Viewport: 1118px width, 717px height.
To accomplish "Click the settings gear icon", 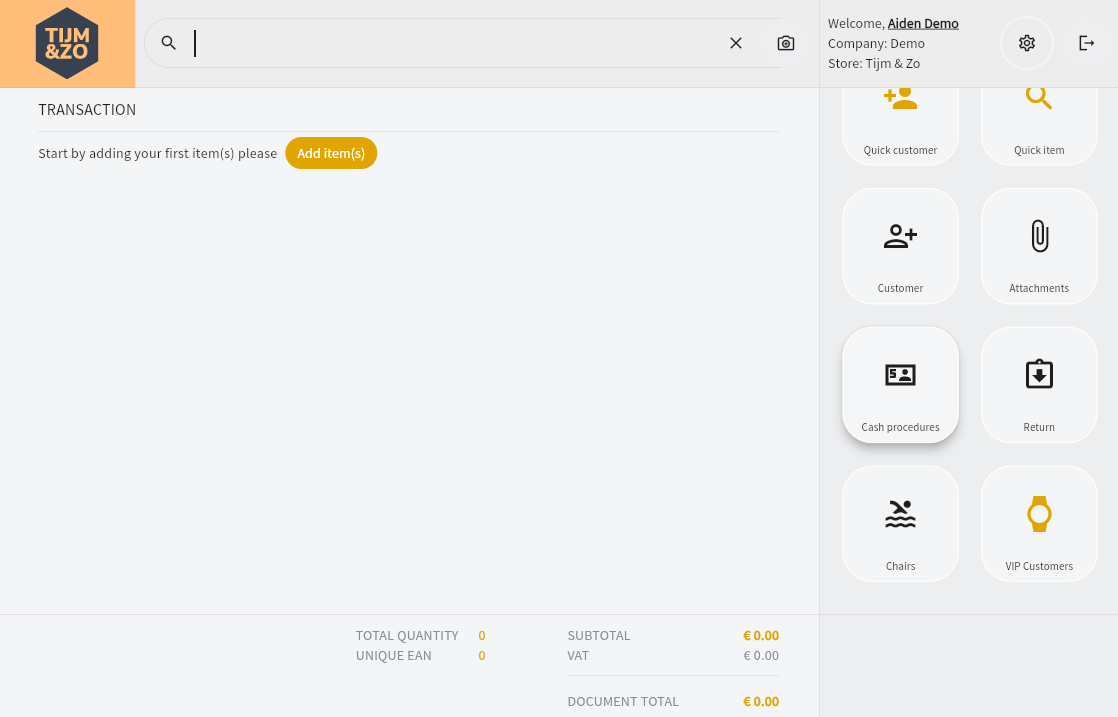I will [x=1027, y=43].
